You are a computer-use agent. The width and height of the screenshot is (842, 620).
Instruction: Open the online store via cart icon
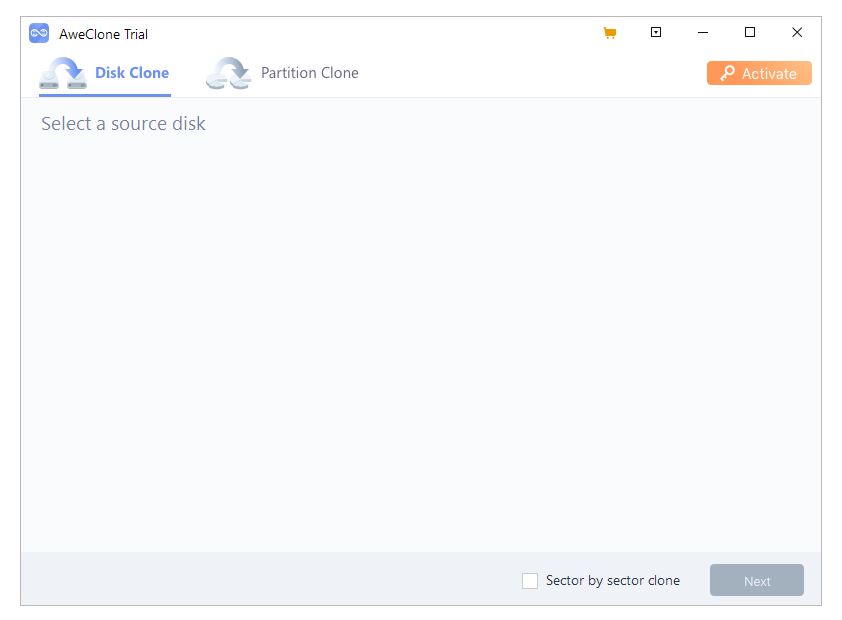pyautogui.click(x=608, y=32)
